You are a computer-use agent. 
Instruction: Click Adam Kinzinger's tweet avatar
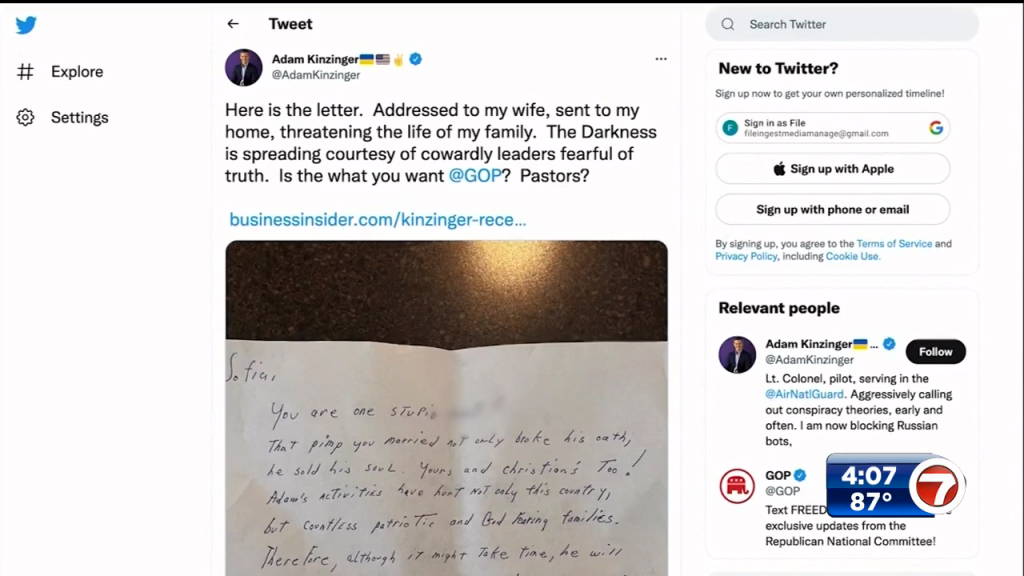pyautogui.click(x=244, y=67)
